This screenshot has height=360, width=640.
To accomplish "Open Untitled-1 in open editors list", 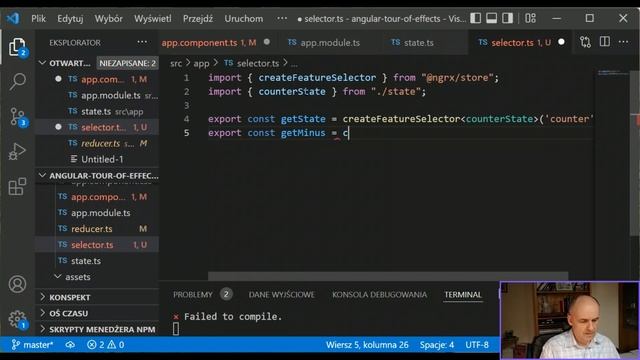I will tap(97, 159).
